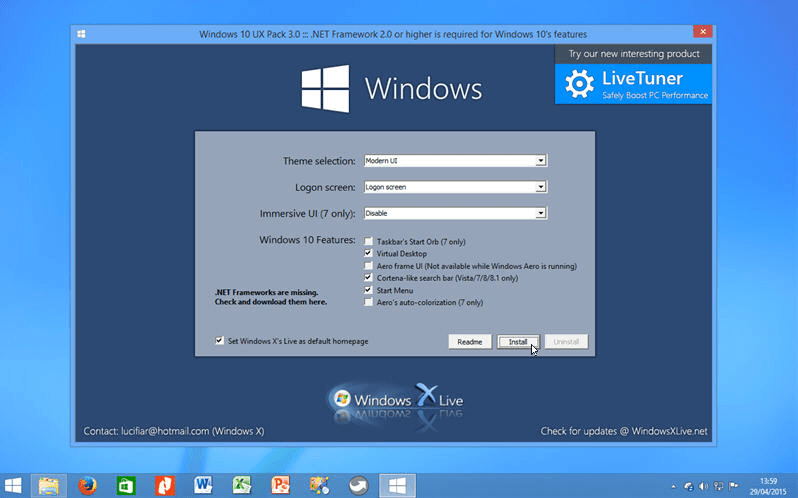Click the .NET Frameworks missing download link

271,297
